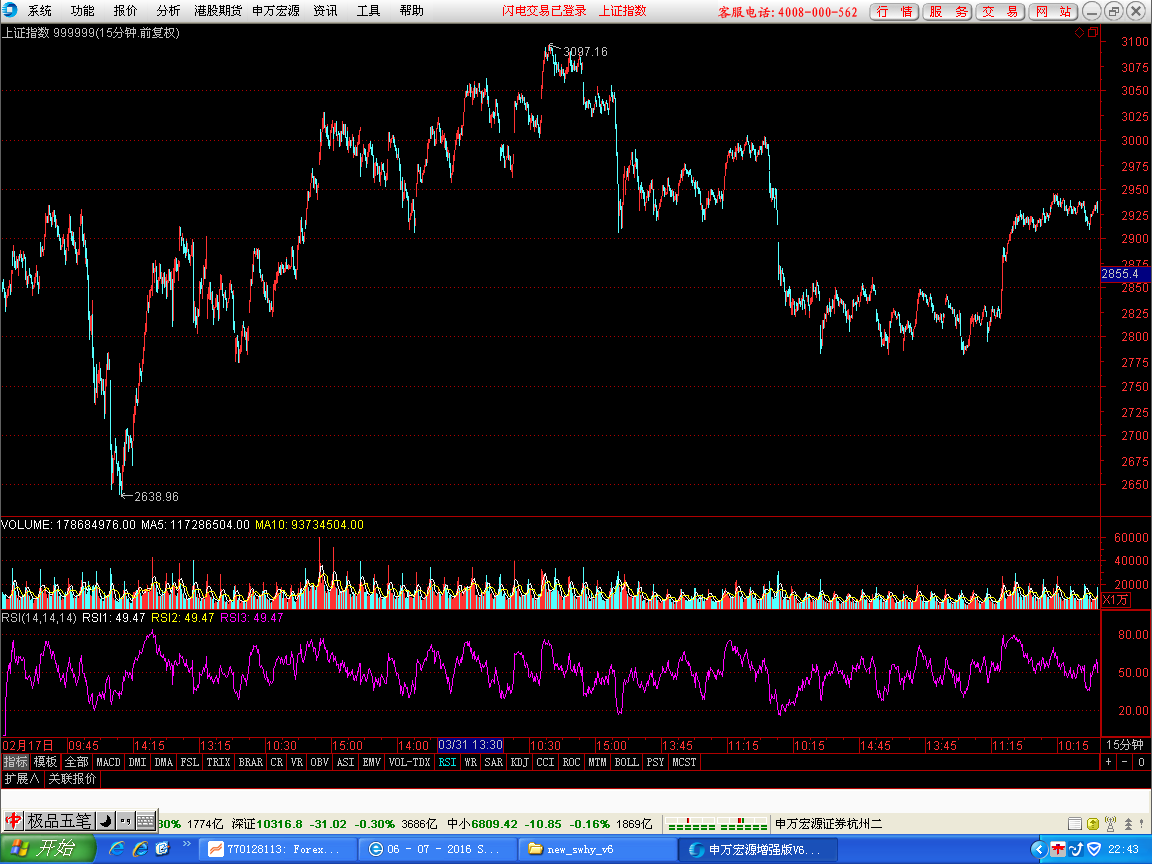This screenshot has width=1152, height=864.
Task: Switch indicator to EMV
Action: tap(372, 762)
